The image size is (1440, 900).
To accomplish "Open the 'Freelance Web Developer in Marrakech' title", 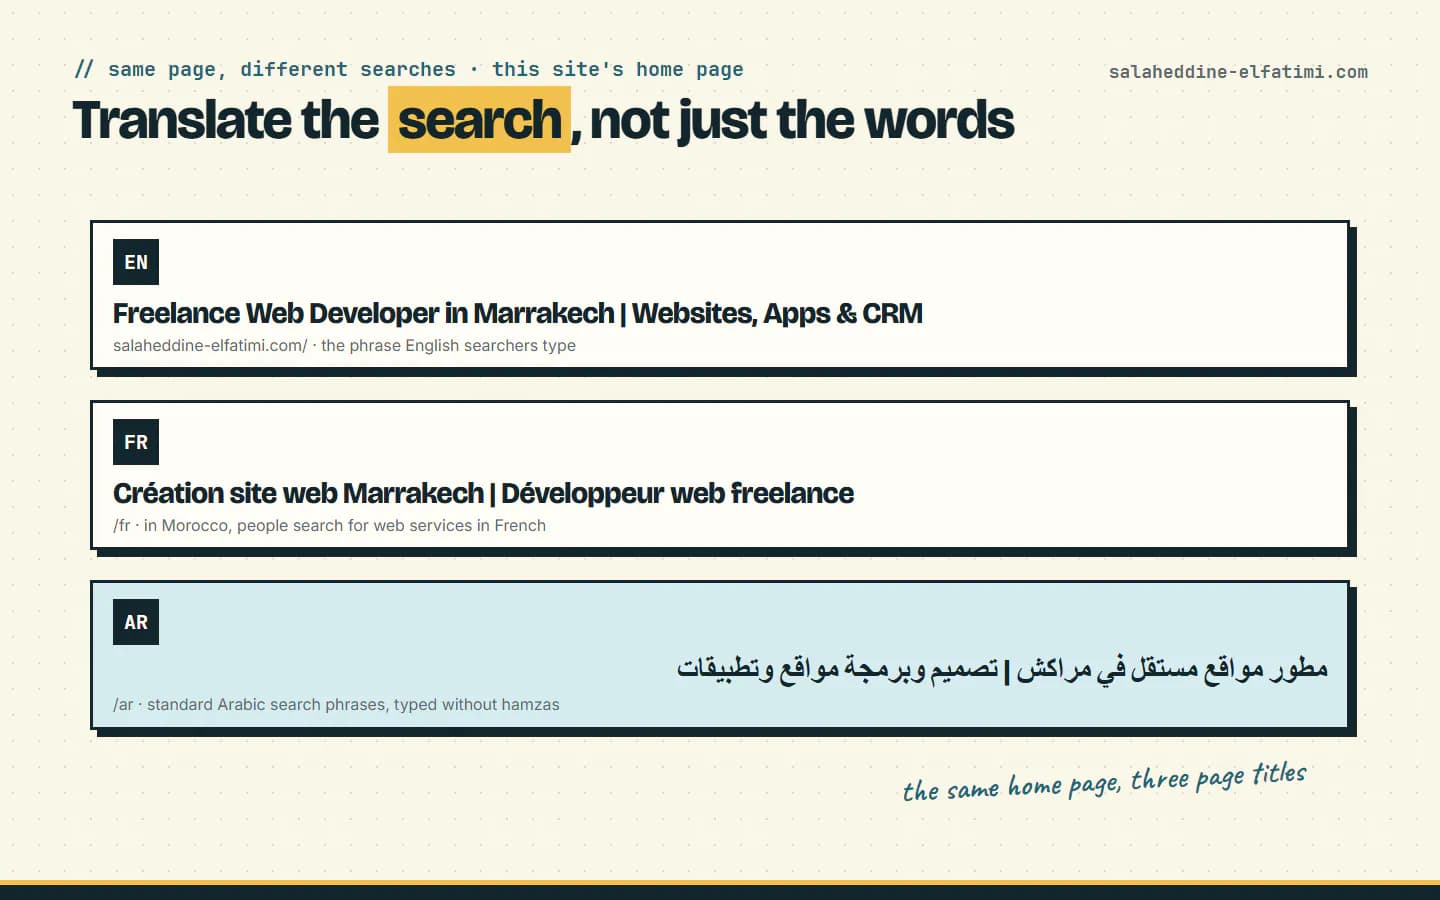I will (517, 313).
